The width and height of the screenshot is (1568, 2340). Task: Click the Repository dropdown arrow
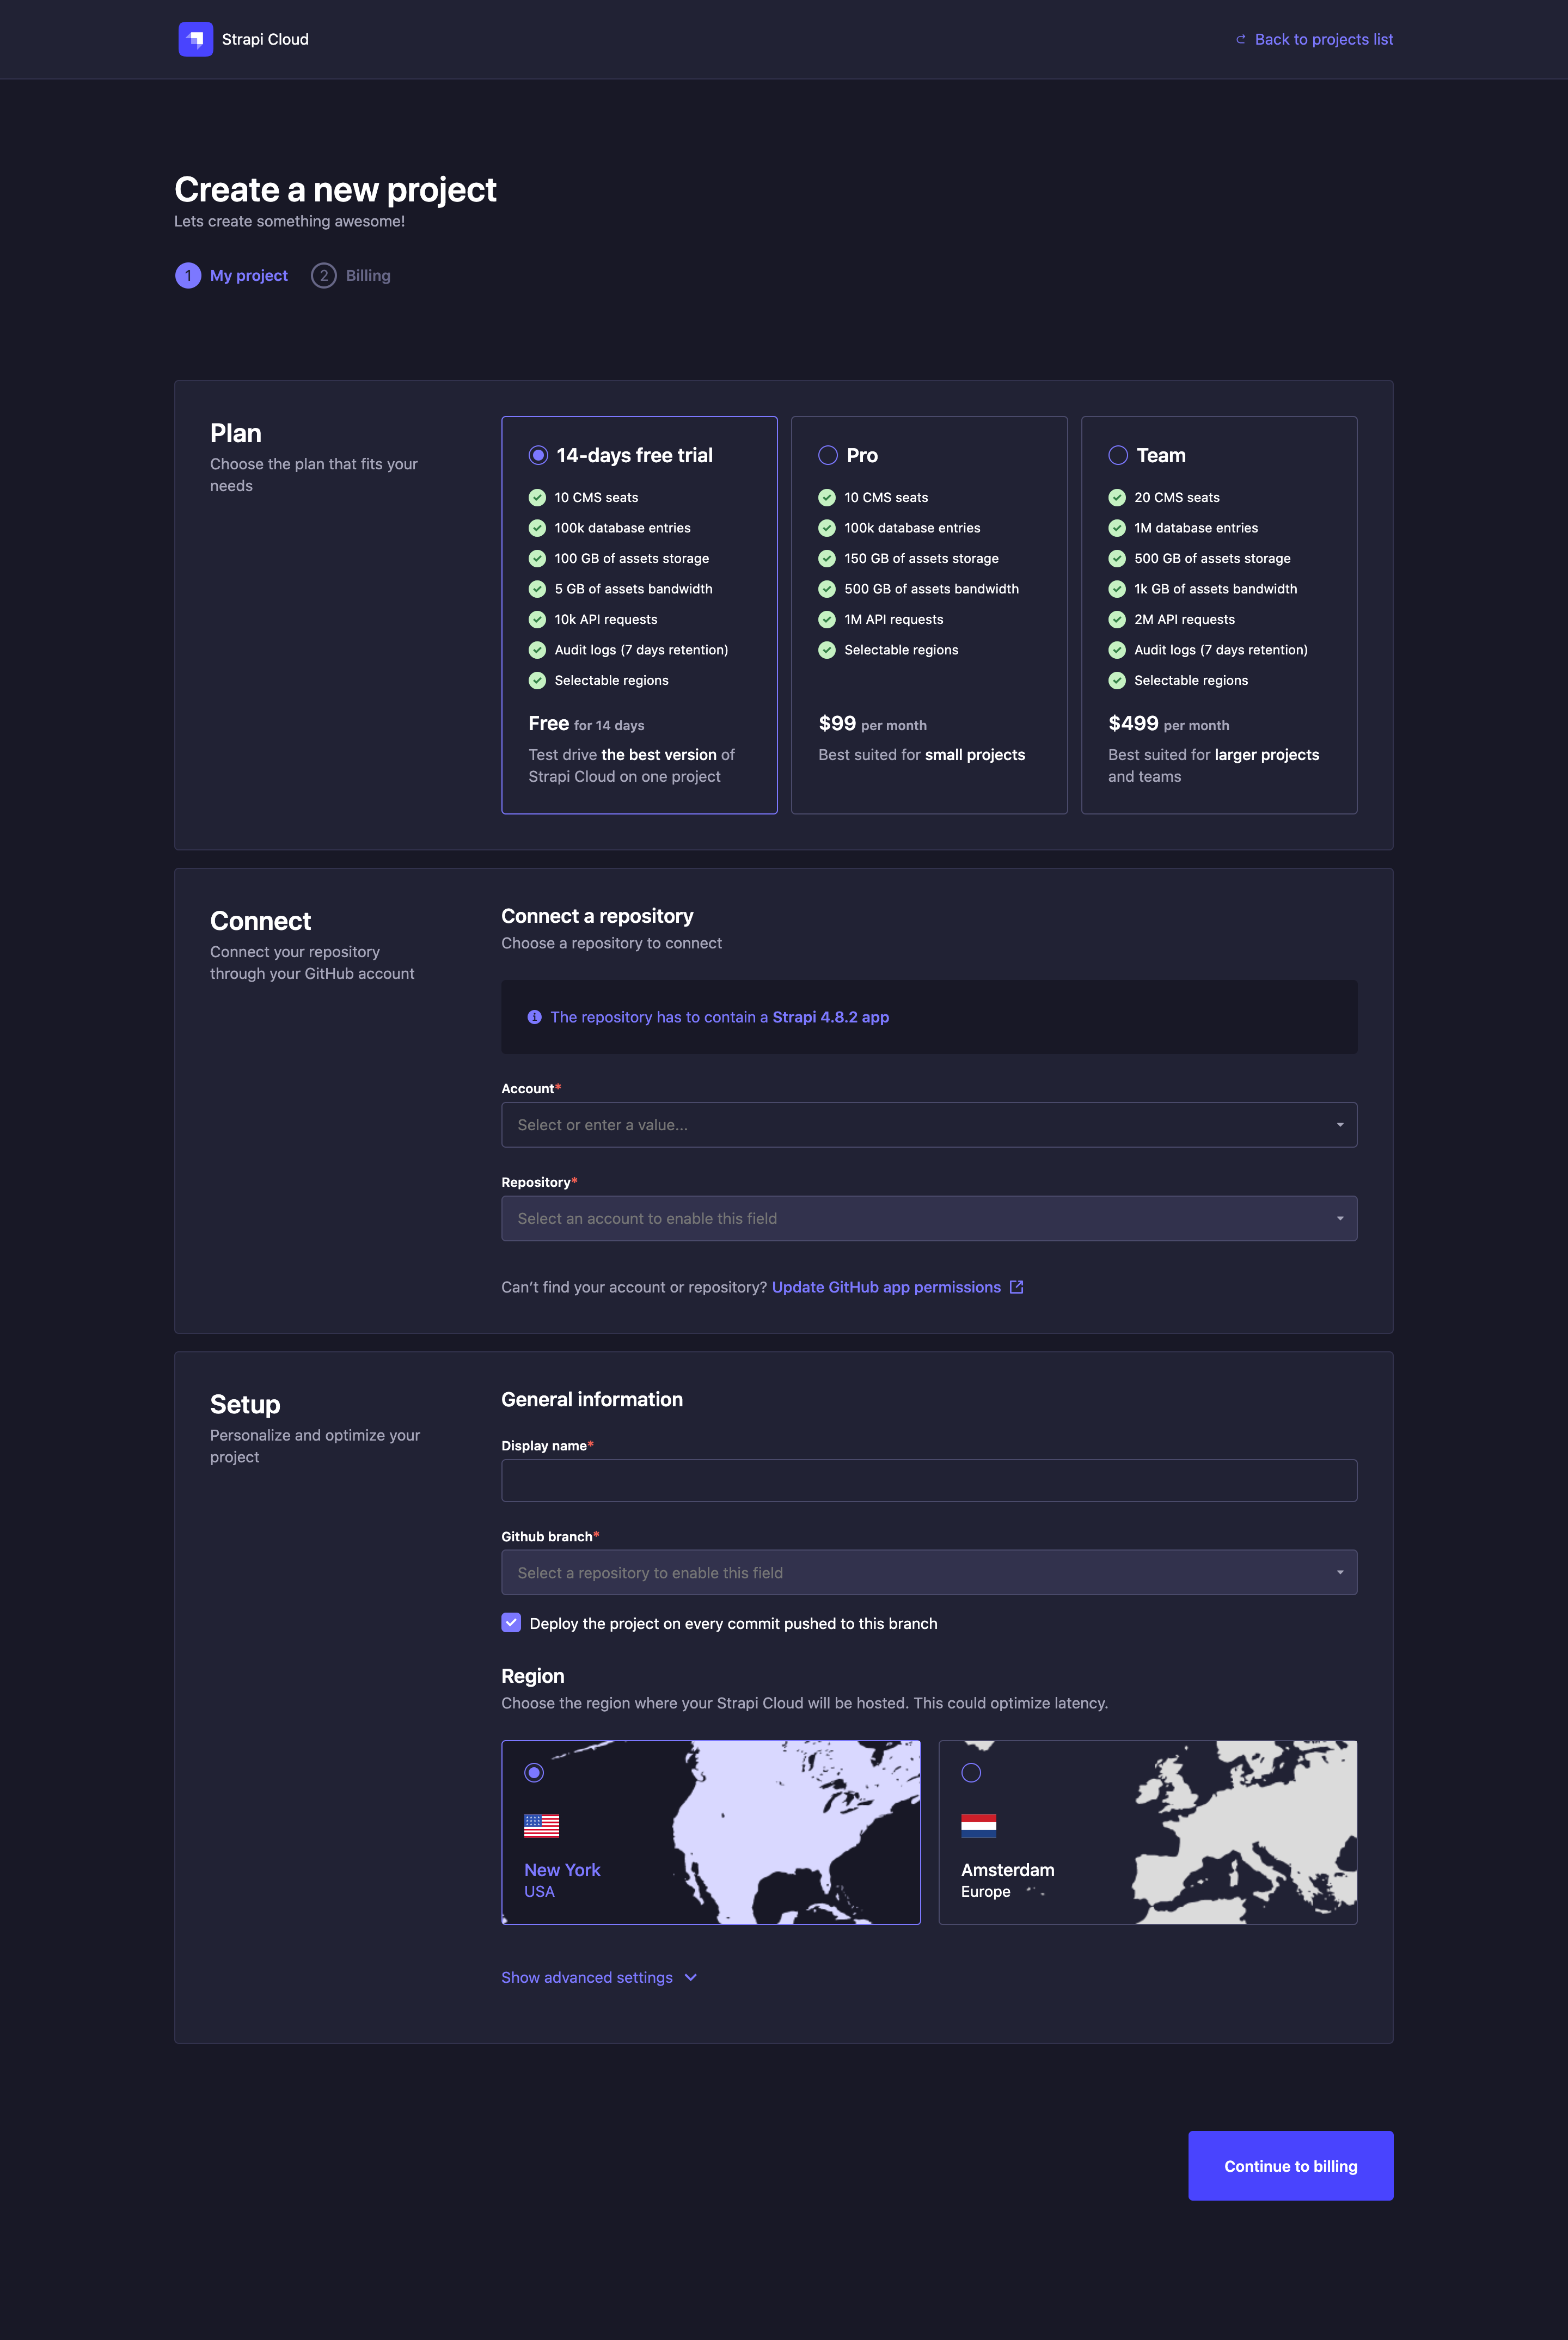tap(1340, 1218)
